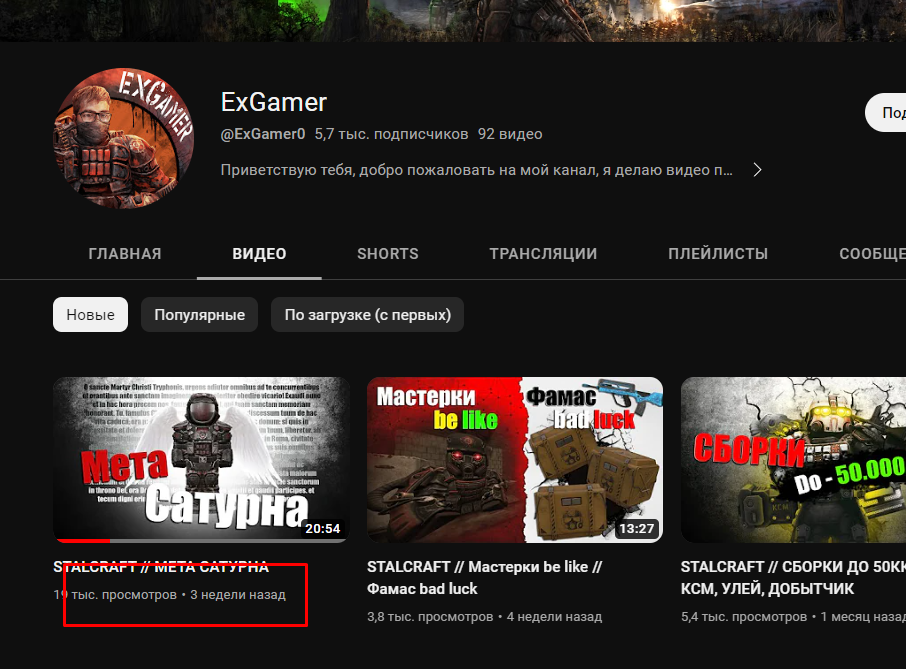This screenshot has width=906, height=669.
Task: Open the ГЛАВНАЯ tab
Action: (x=125, y=254)
